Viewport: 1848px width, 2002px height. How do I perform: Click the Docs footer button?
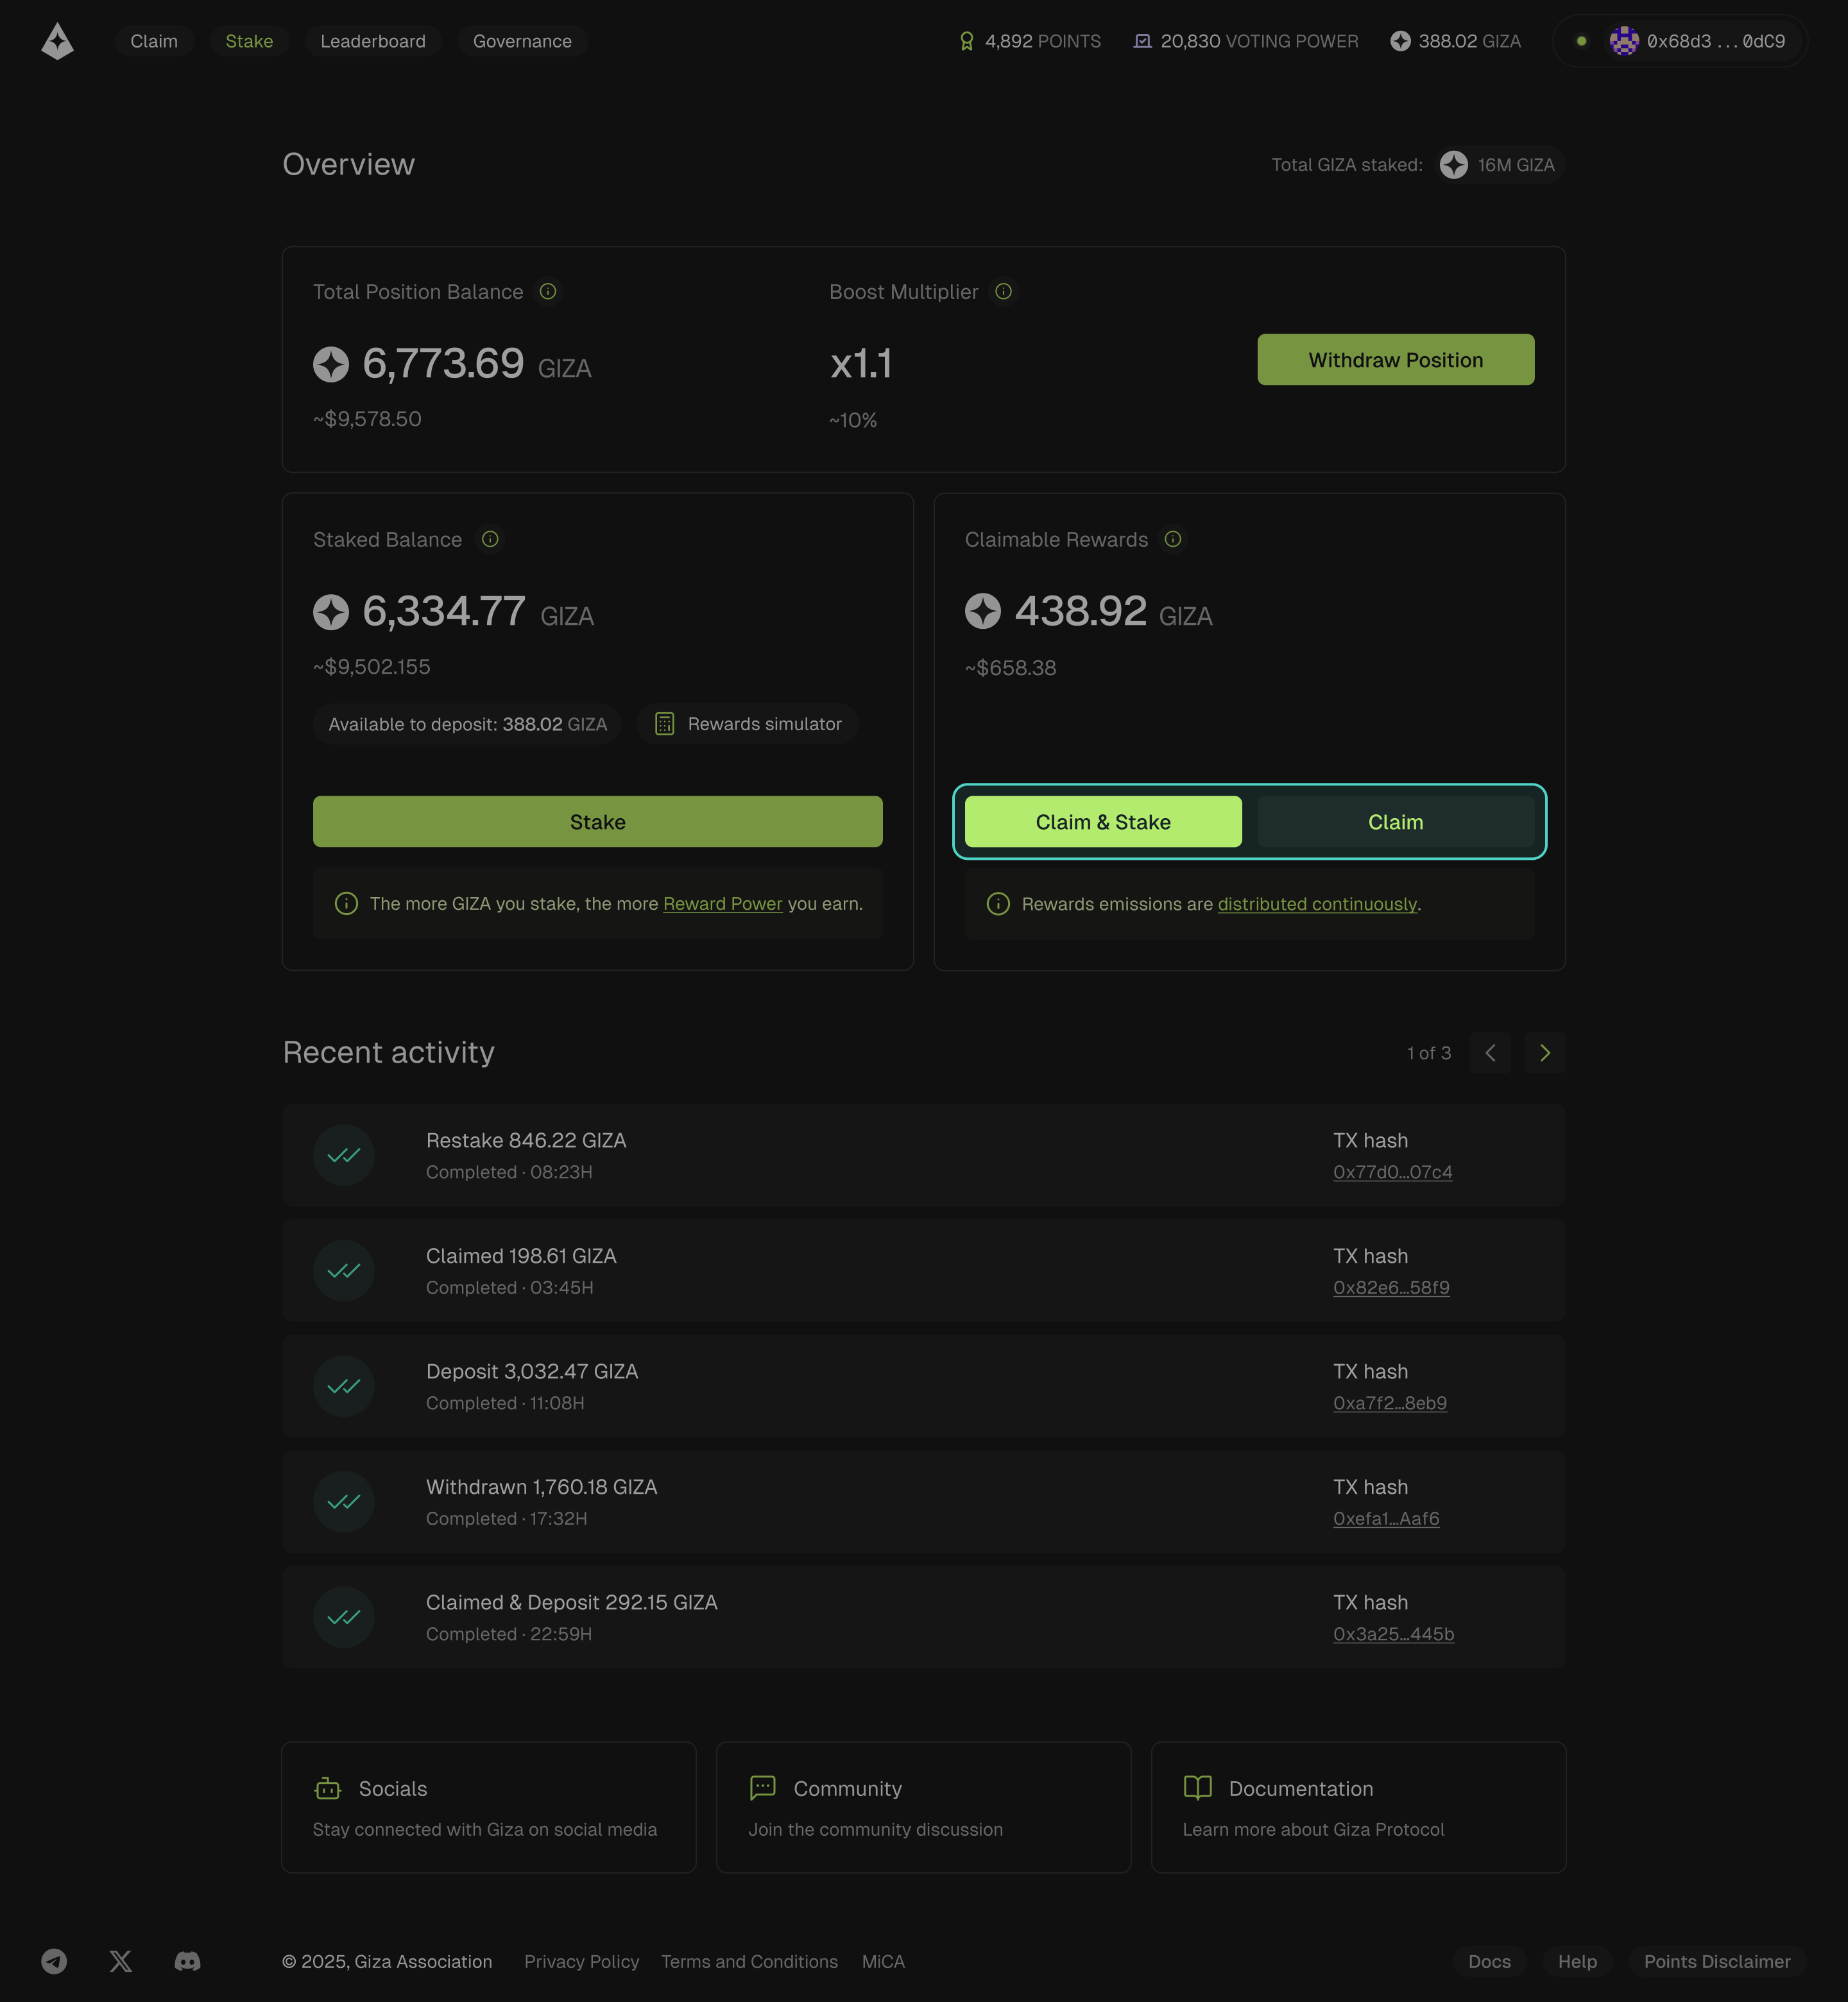(x=1489, y=1962)
